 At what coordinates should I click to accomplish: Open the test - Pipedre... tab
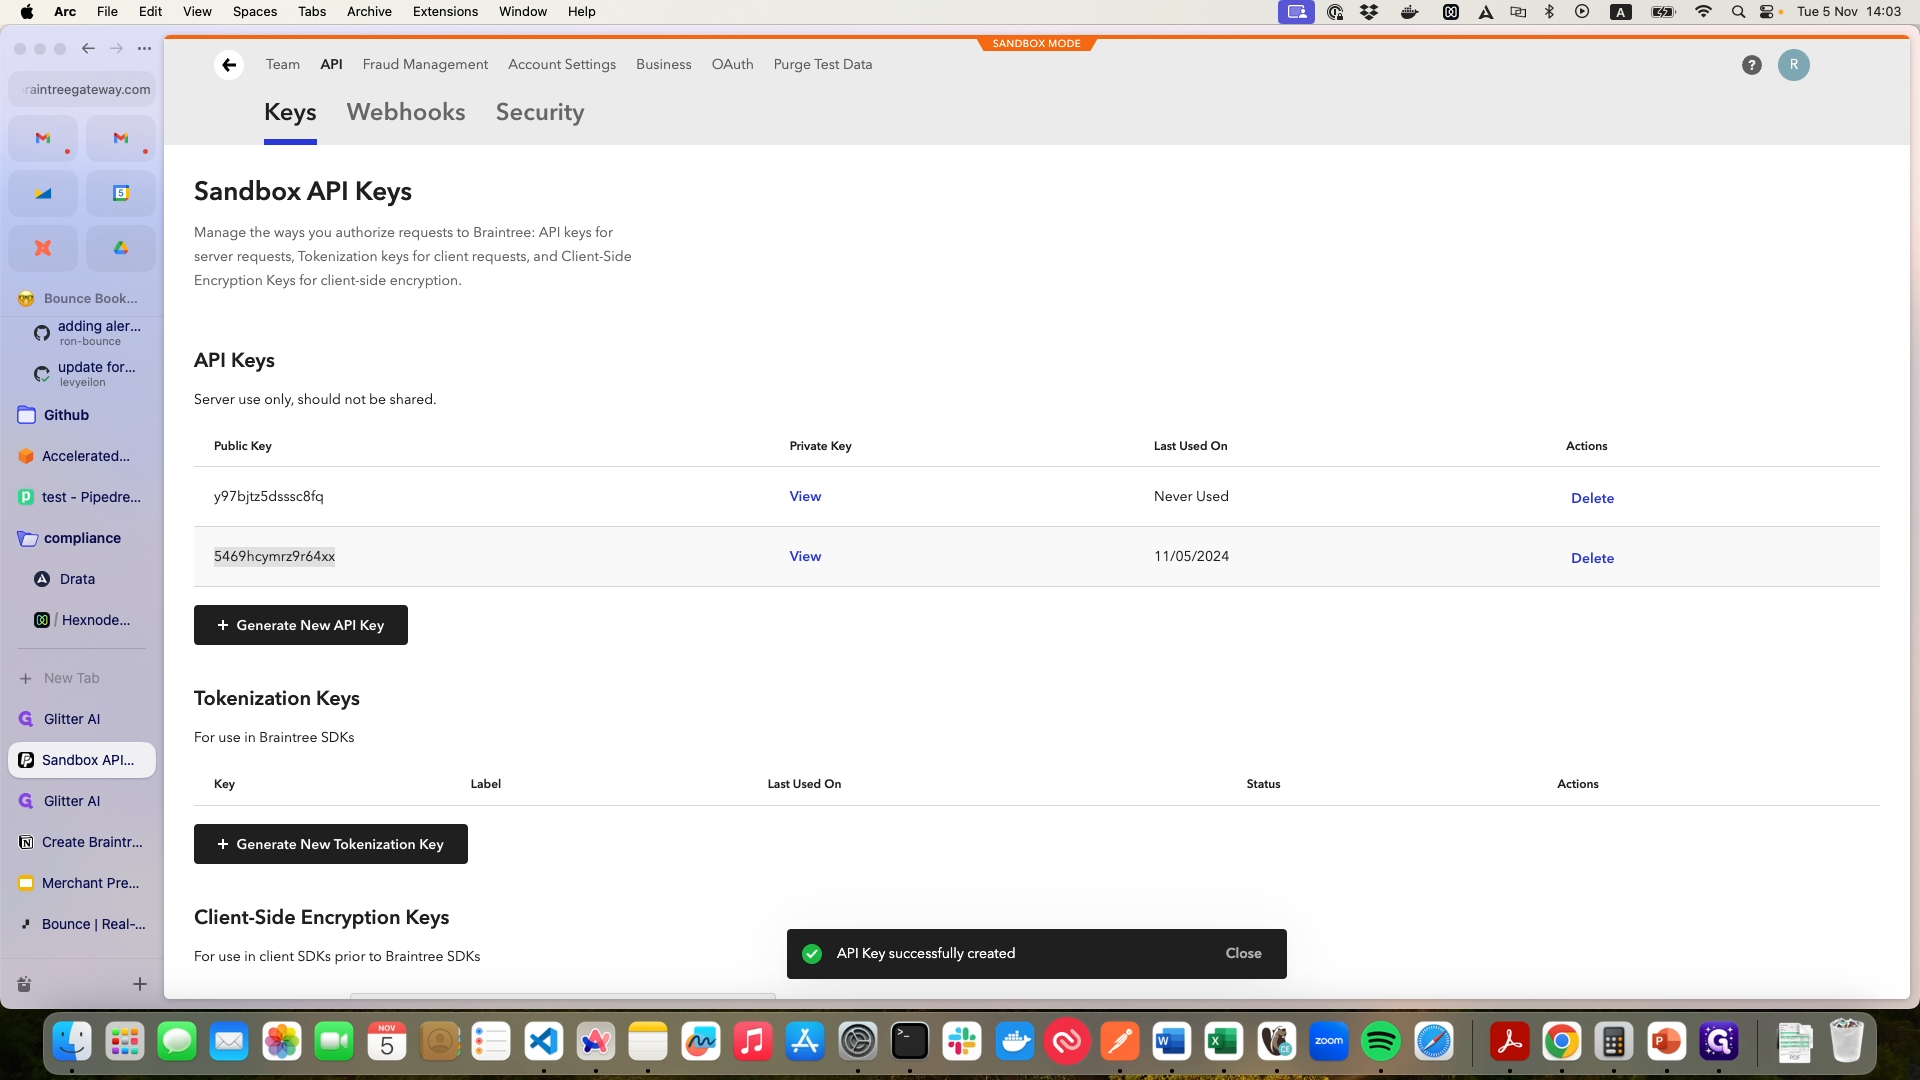pos(82,497)
